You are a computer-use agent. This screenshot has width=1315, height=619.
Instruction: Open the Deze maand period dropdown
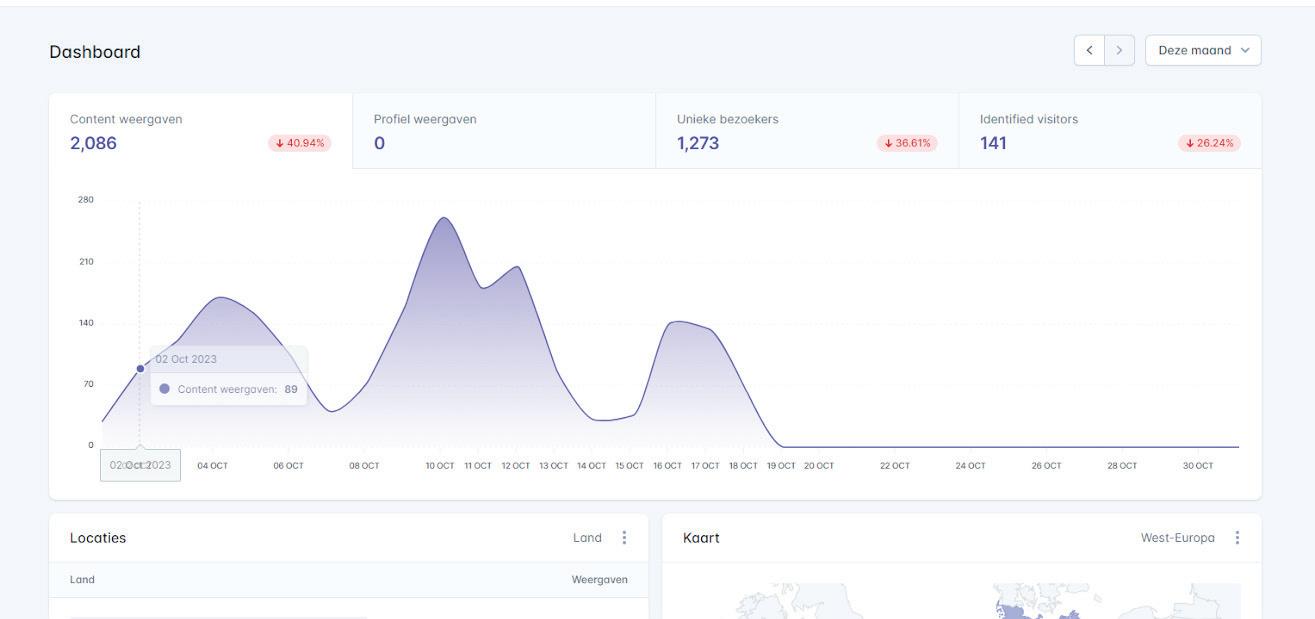coord(1203,50)
